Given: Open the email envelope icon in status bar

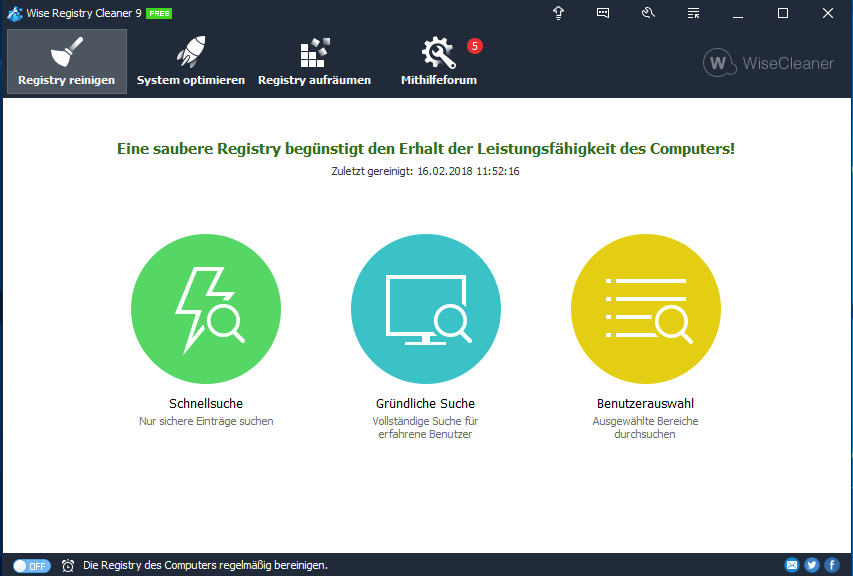Looking at the screenshot, I should [x=792, y=565].
